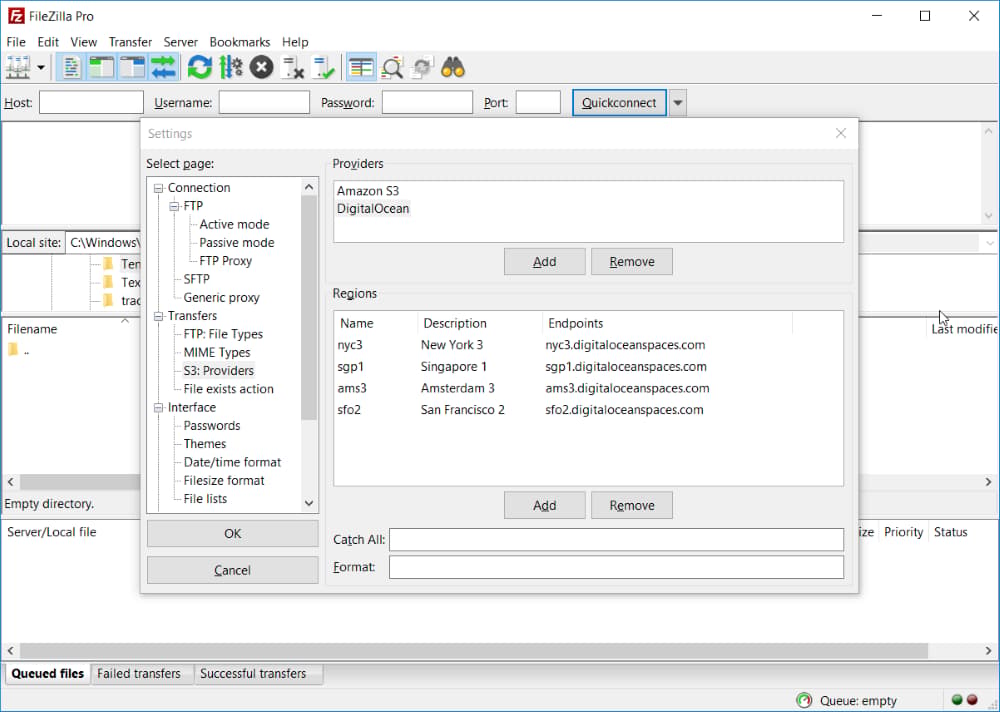The image size is (1000, 712).
Task: Open the Help menu
Action: click(x=295, y=42)
